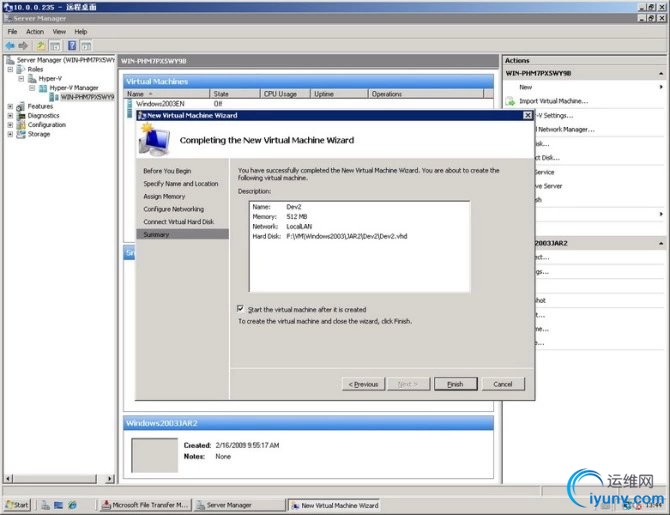Select the Summary wizard step
Viewport: 670px width, 515px height.
(182, 234)
